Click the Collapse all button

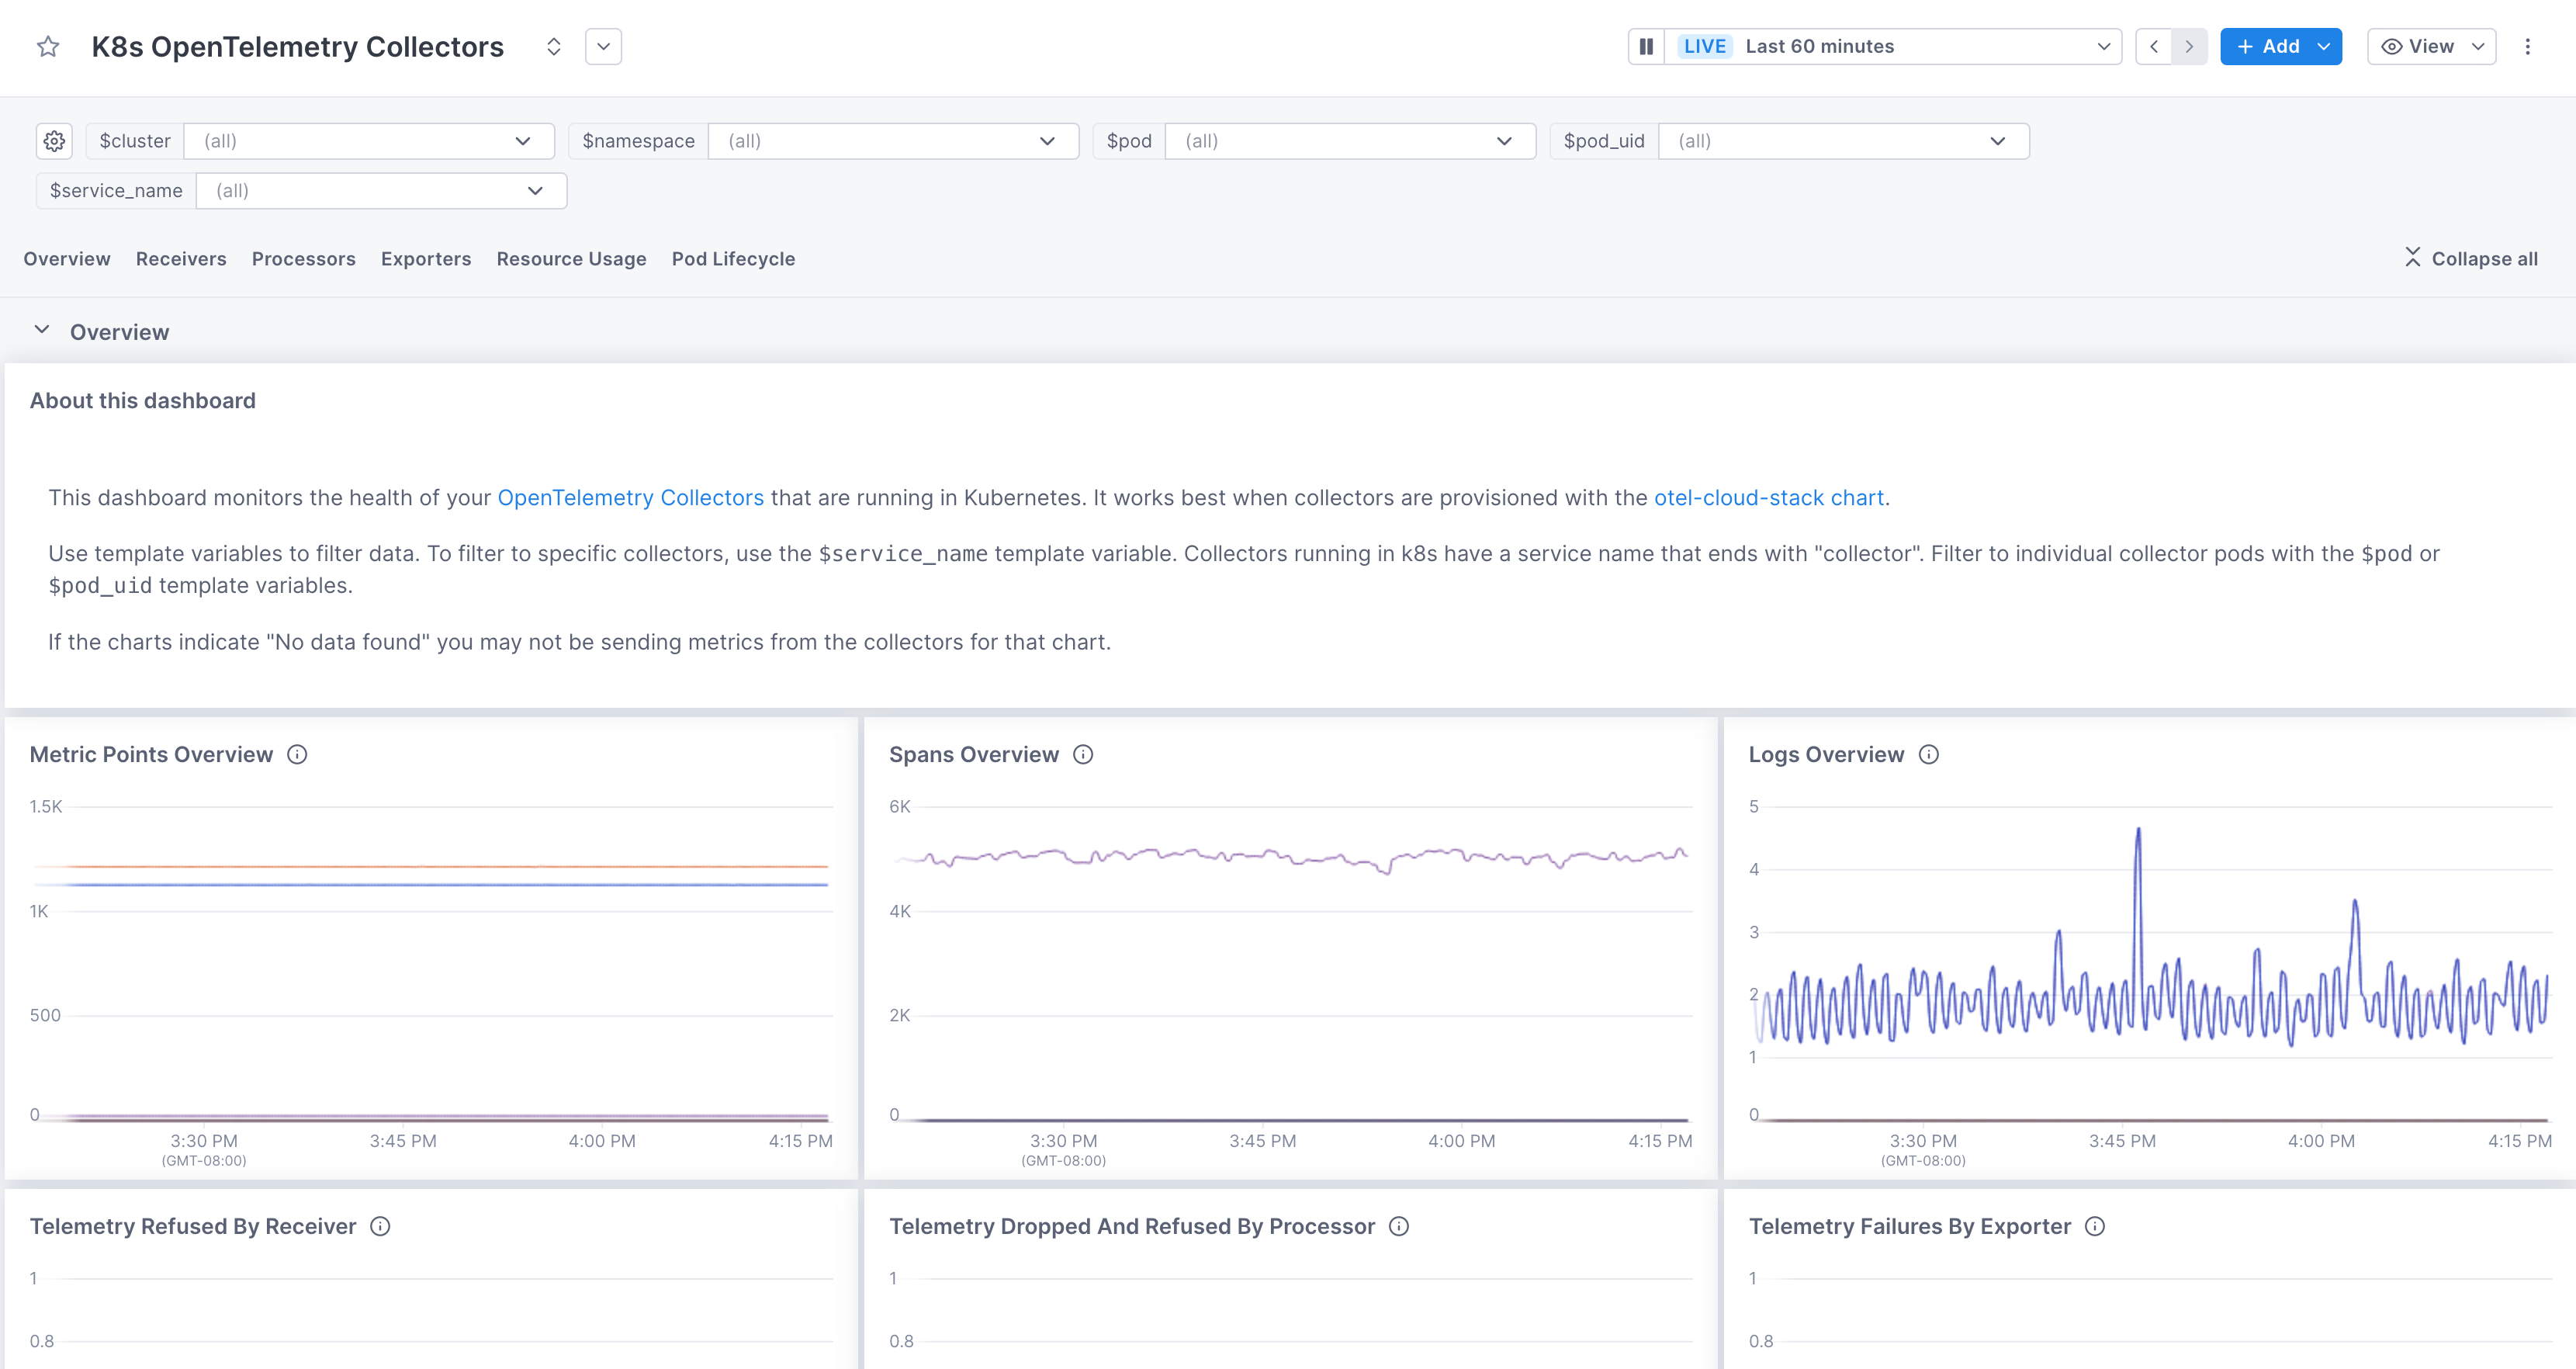coord(2468,258)
